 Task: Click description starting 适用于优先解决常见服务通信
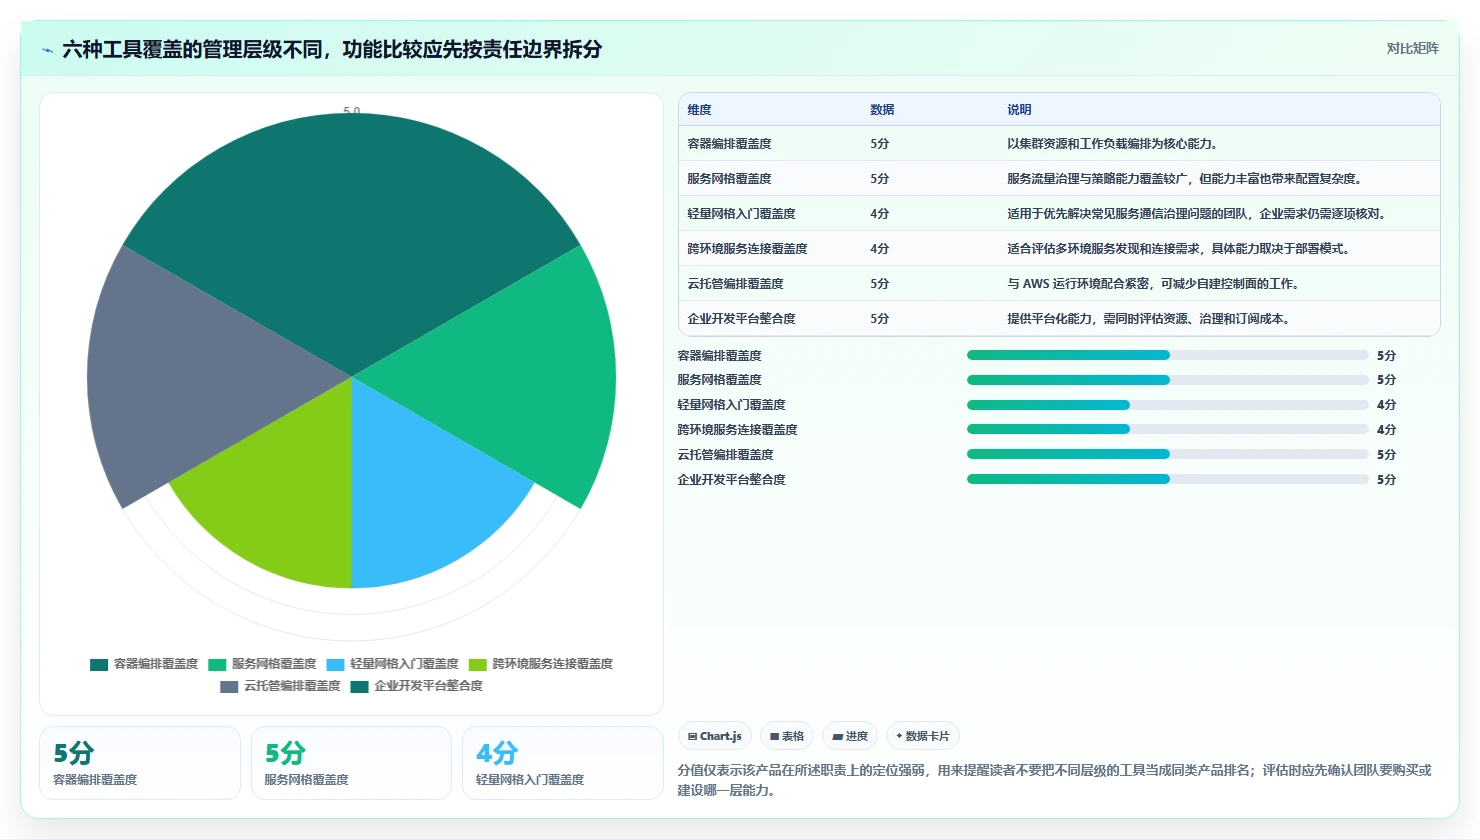pos(1197,214)
